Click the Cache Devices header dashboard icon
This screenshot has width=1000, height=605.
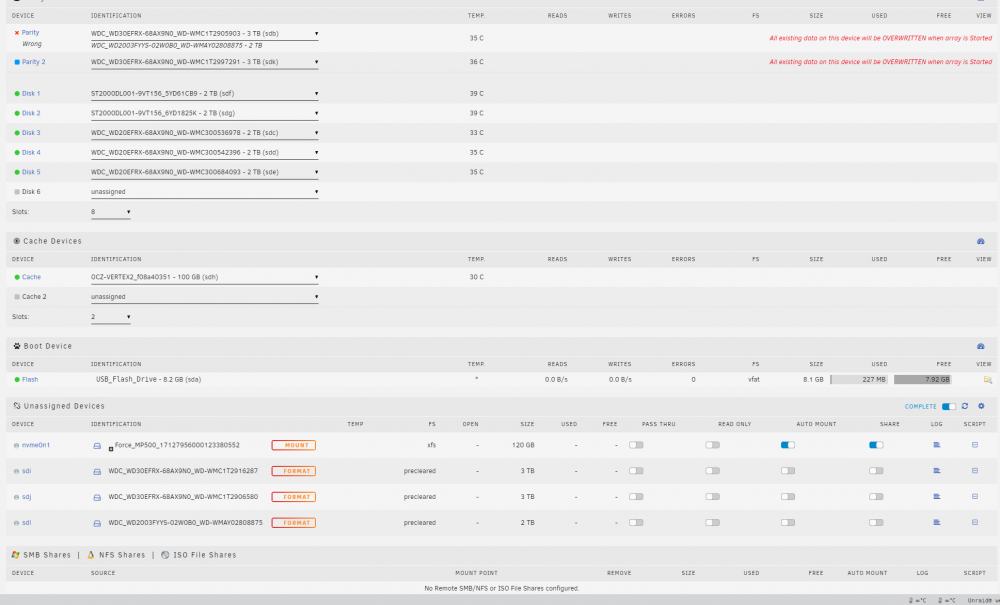coord(981,242)
